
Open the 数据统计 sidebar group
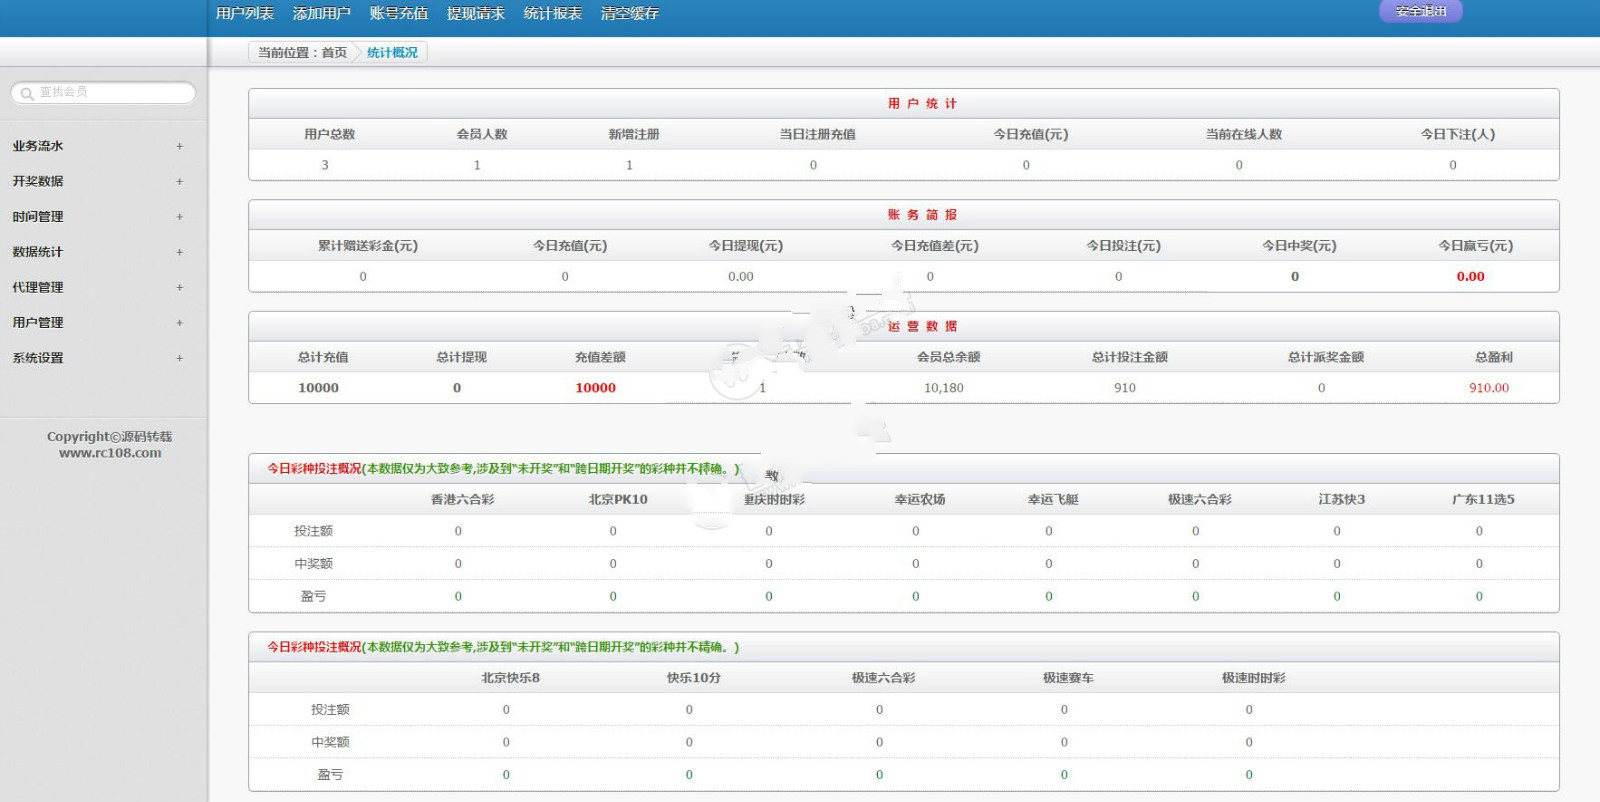[x=38, y=252]
